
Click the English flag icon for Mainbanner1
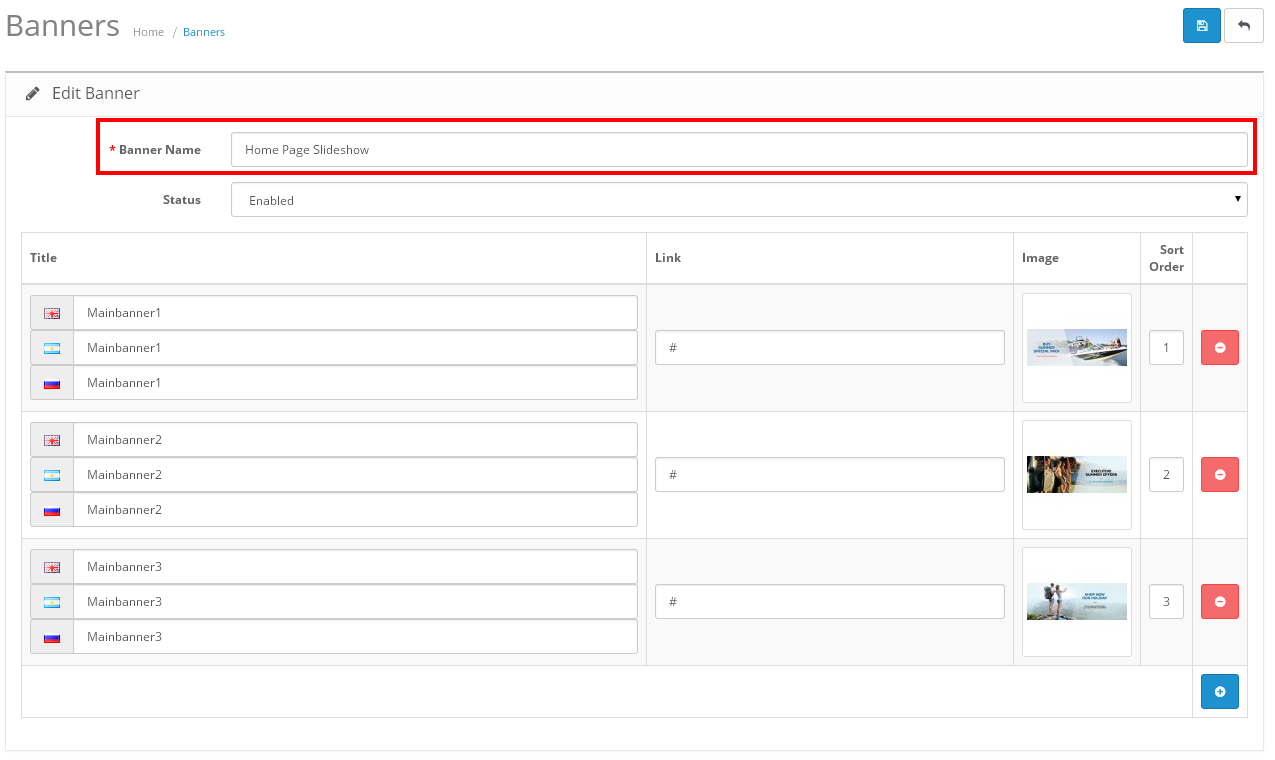click(x=52, y=313)
